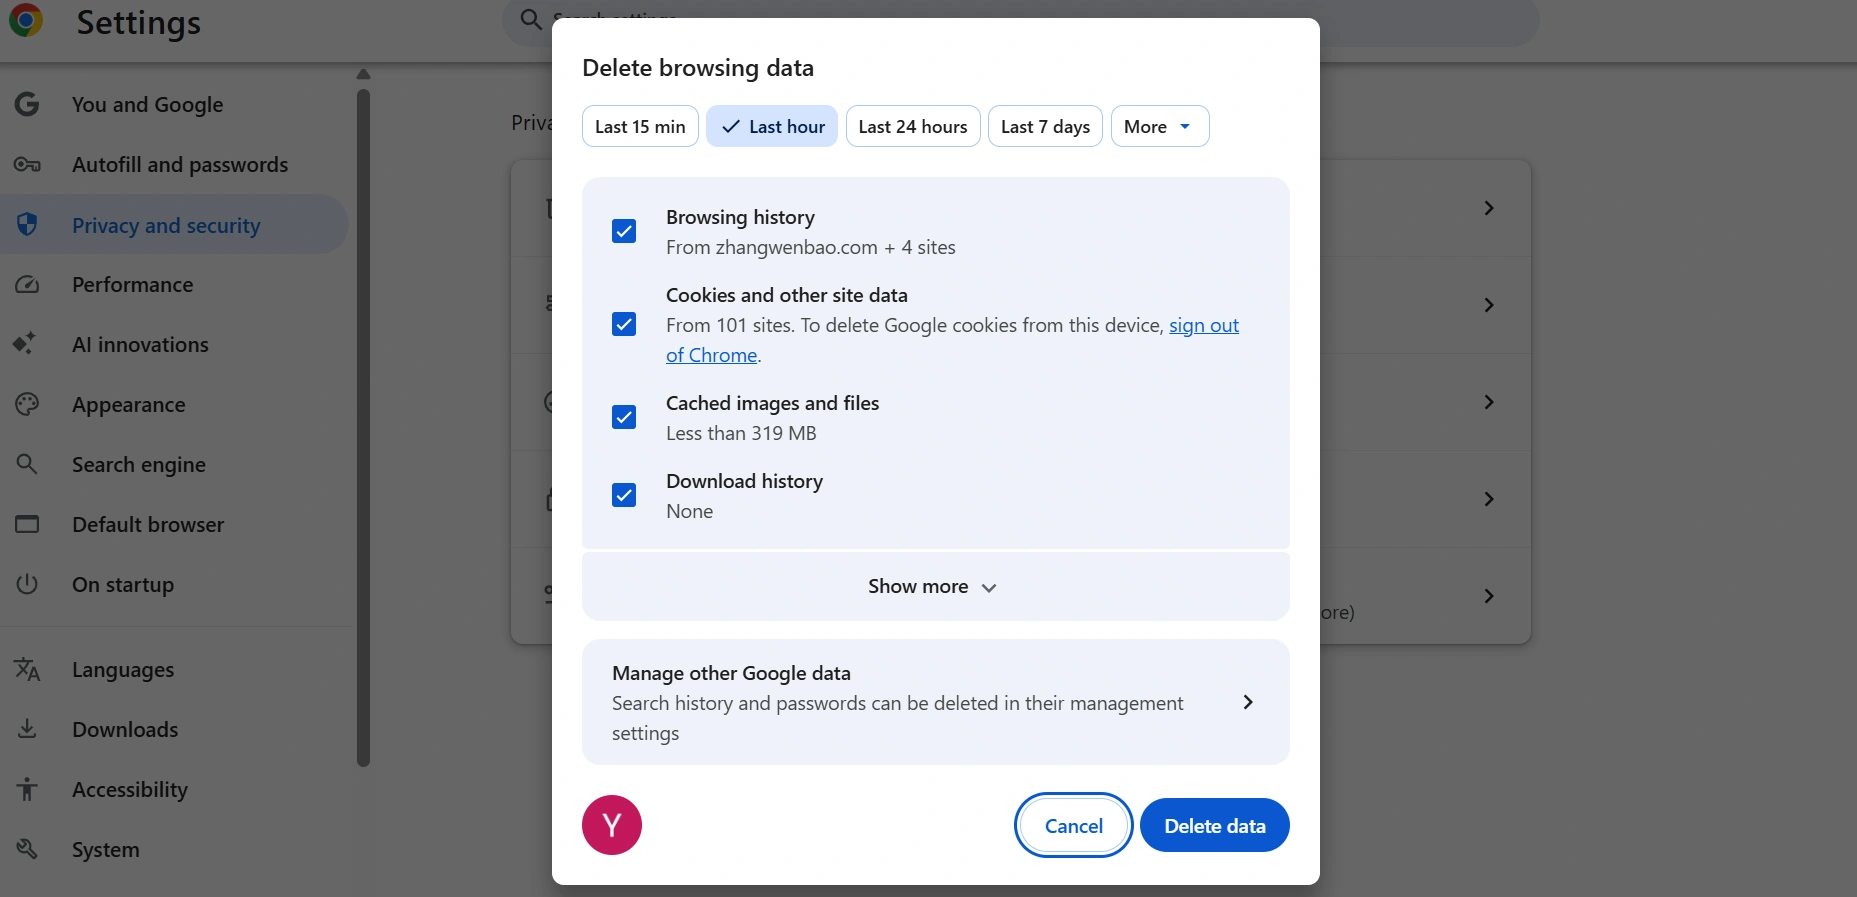
Task: Open fifth privacy settings row chevron behind dialog
Action: (1489, 596)
